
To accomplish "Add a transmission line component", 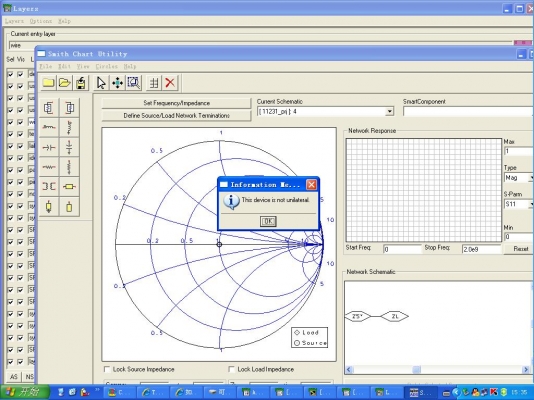I will 69,186.
